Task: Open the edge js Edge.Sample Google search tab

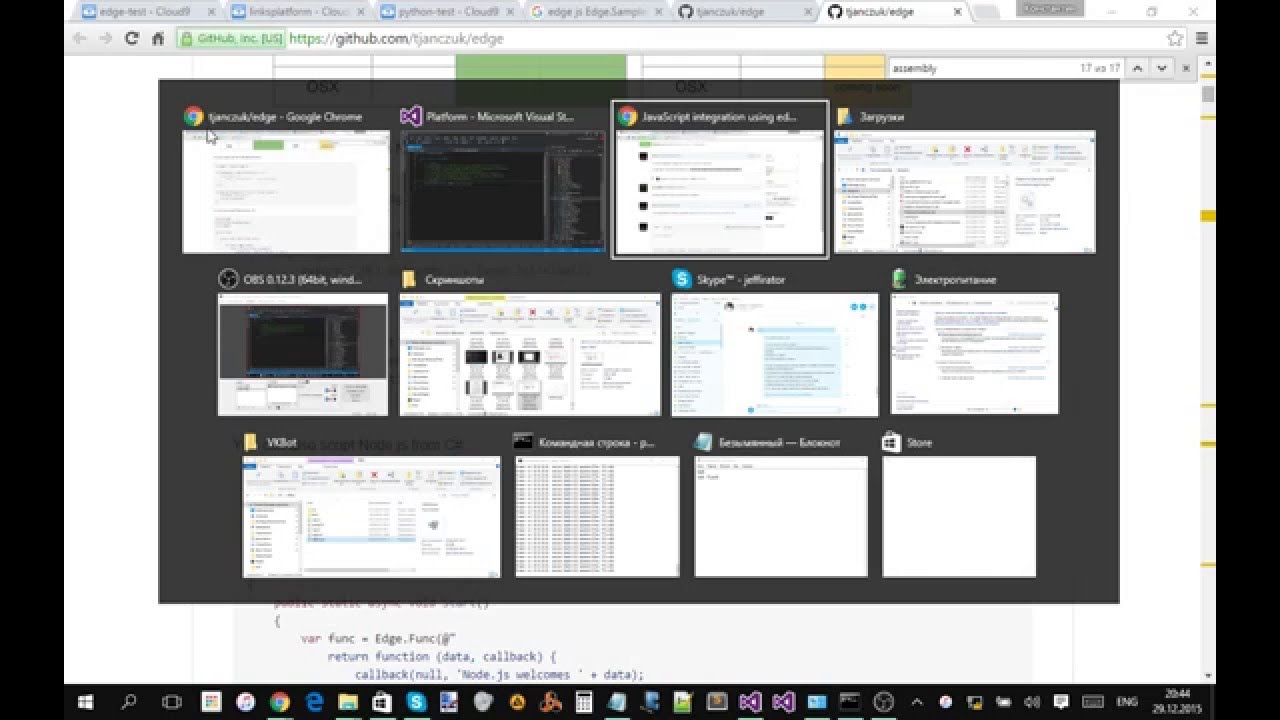Action: coord(596,12)
